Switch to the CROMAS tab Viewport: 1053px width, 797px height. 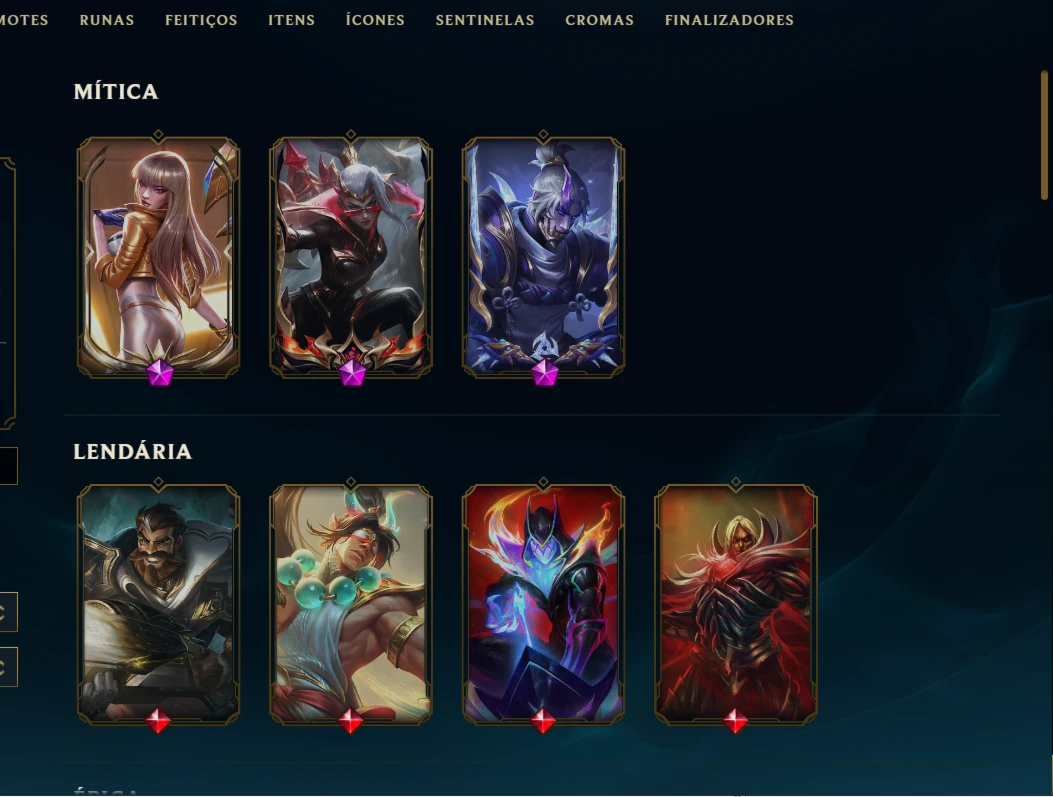pos(599,20)
